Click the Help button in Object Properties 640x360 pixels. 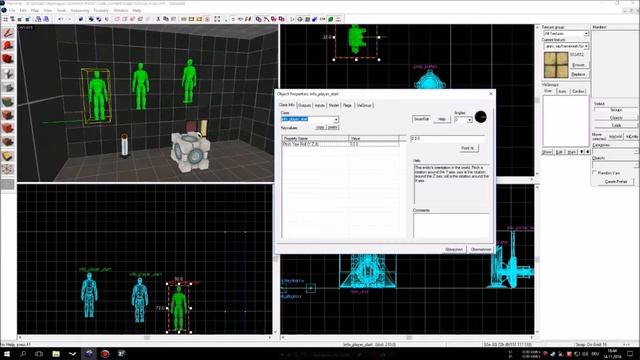(442, 119)
